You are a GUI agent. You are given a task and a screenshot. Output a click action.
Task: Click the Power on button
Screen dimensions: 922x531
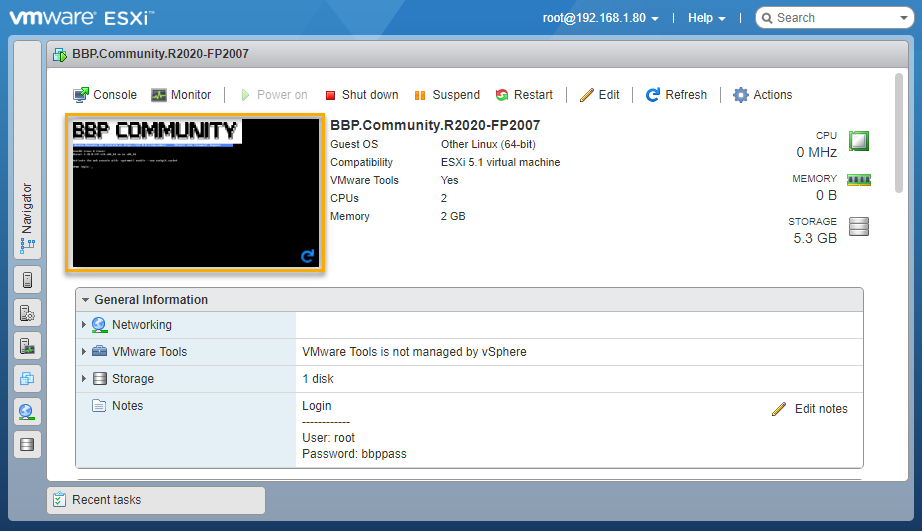coord(274,95)
